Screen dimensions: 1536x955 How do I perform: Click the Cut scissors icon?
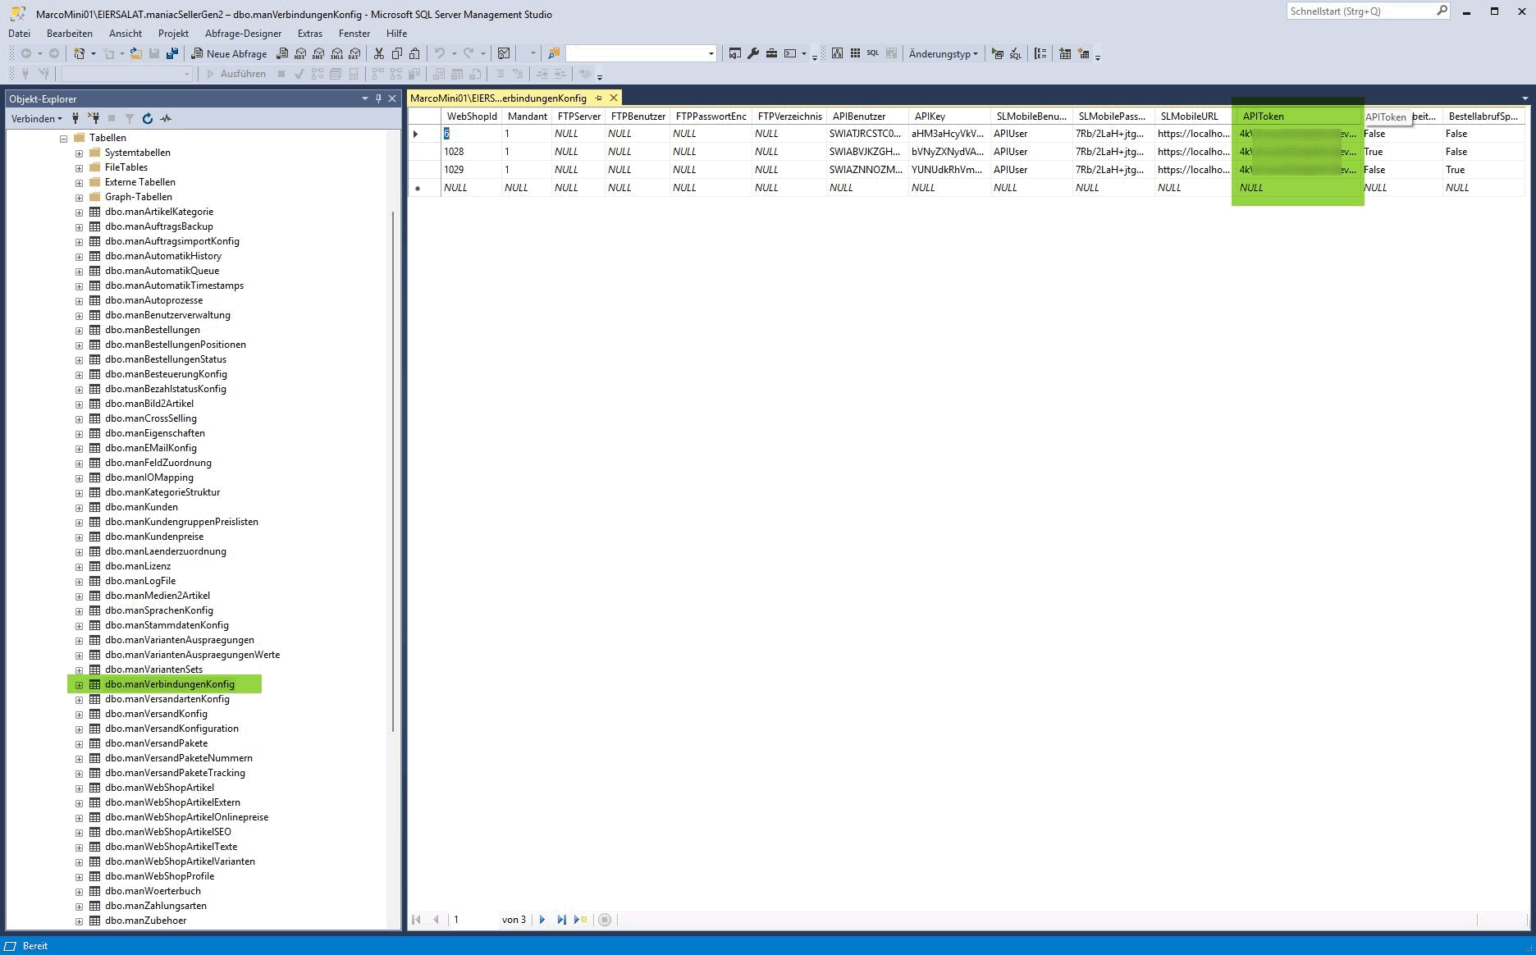(379, 54)
